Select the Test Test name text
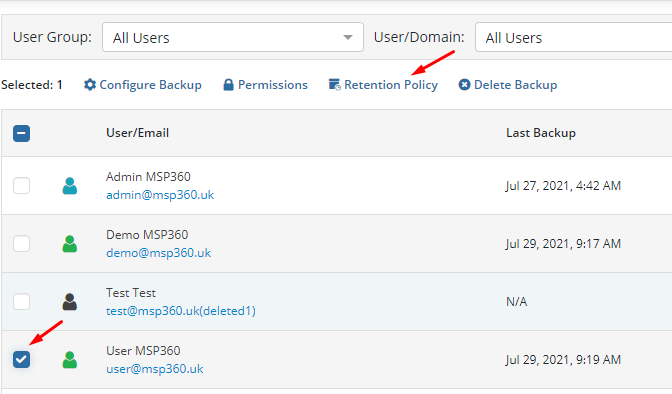Viewport: 672px width, 394px height. click(x=131, y=293)
